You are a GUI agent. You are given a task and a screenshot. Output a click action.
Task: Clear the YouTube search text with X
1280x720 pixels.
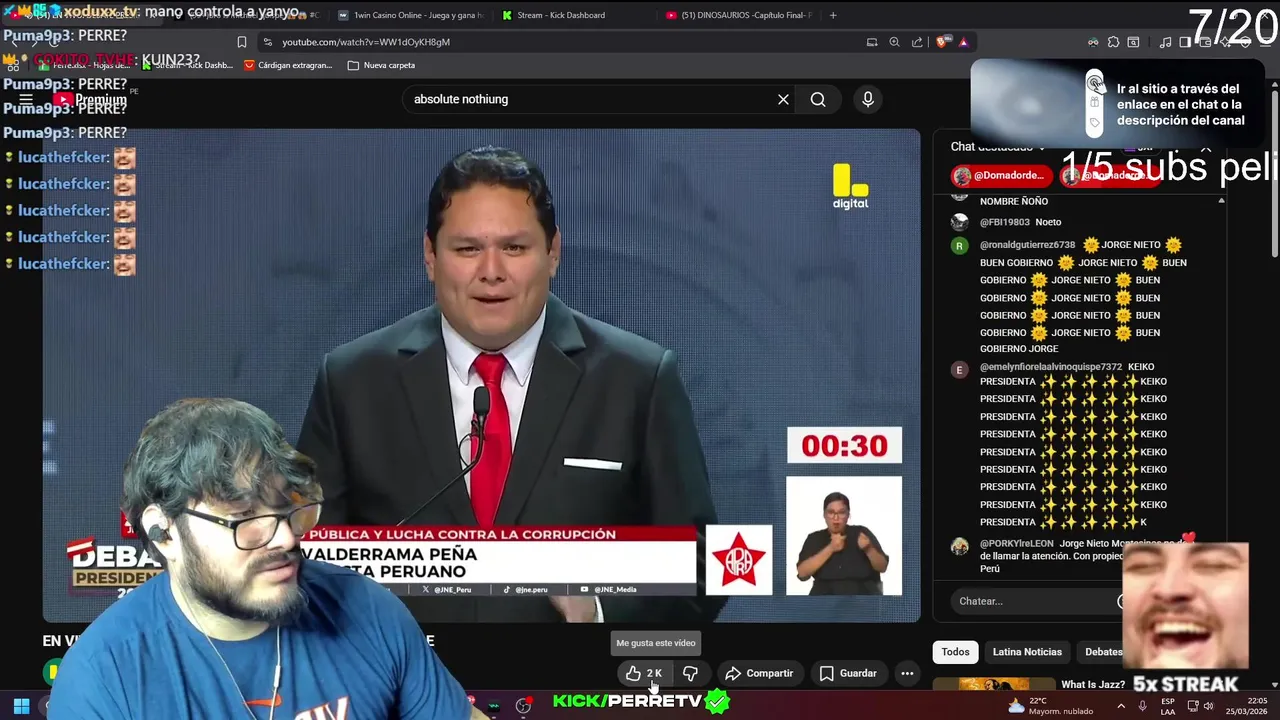(783, 99)
